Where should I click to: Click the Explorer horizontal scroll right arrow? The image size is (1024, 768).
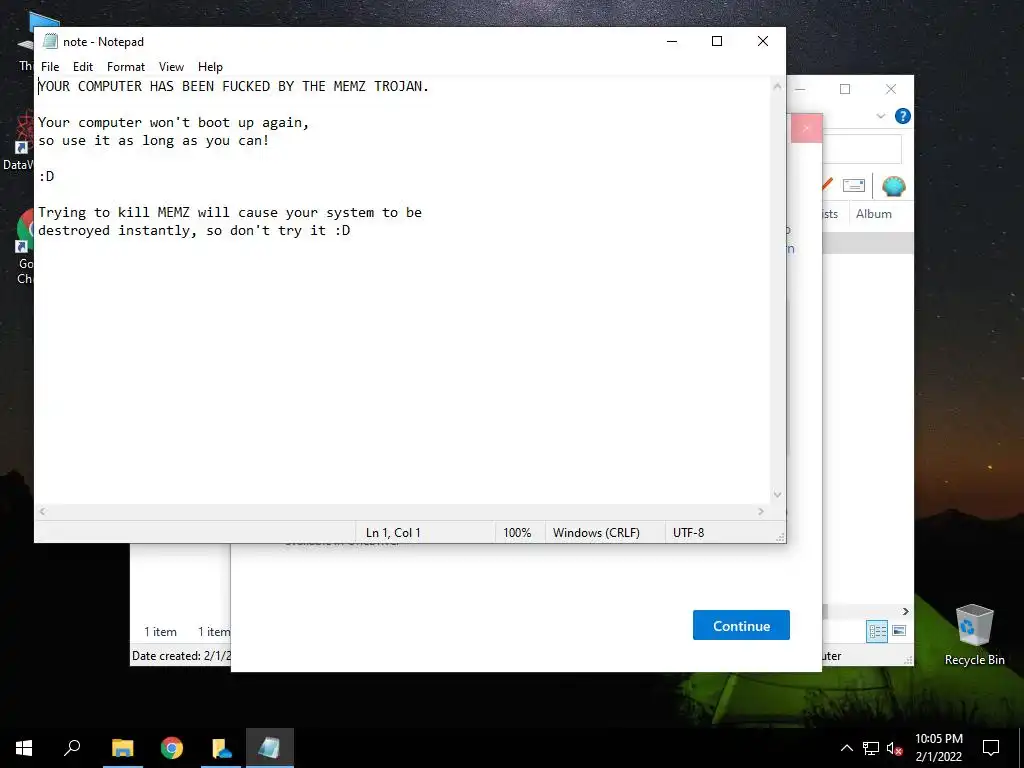pos(905,611)
